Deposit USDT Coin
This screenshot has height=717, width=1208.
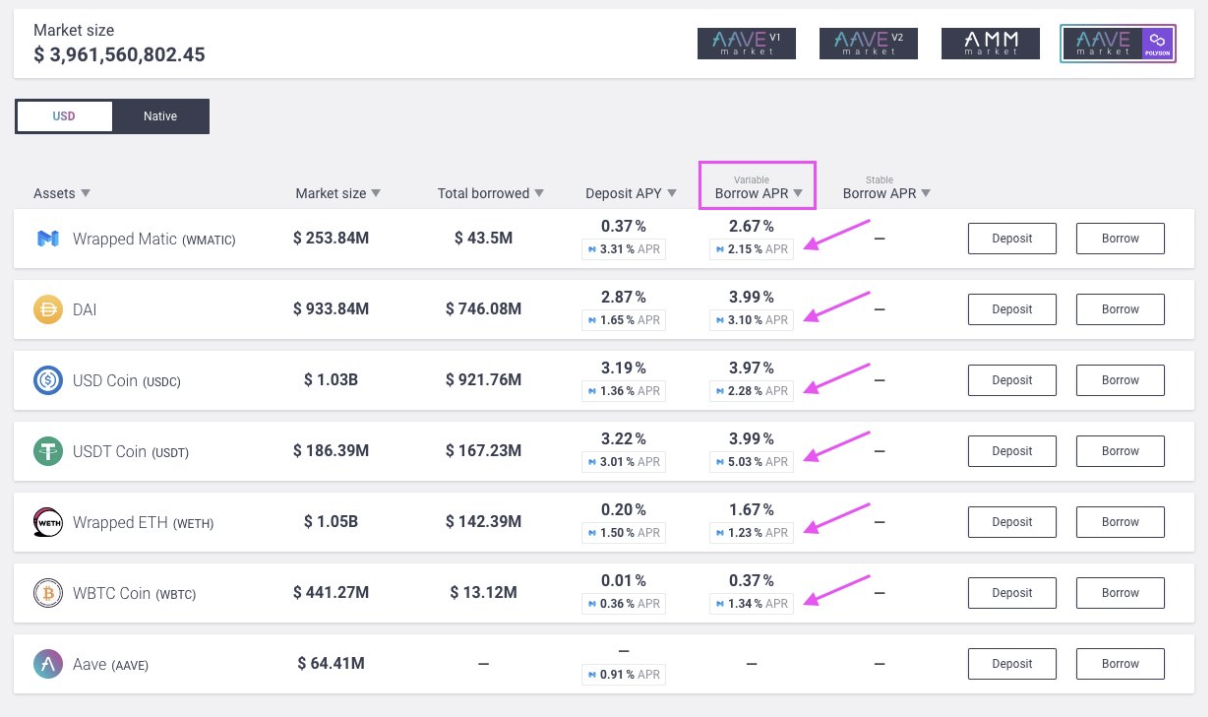pos(1012,452)
